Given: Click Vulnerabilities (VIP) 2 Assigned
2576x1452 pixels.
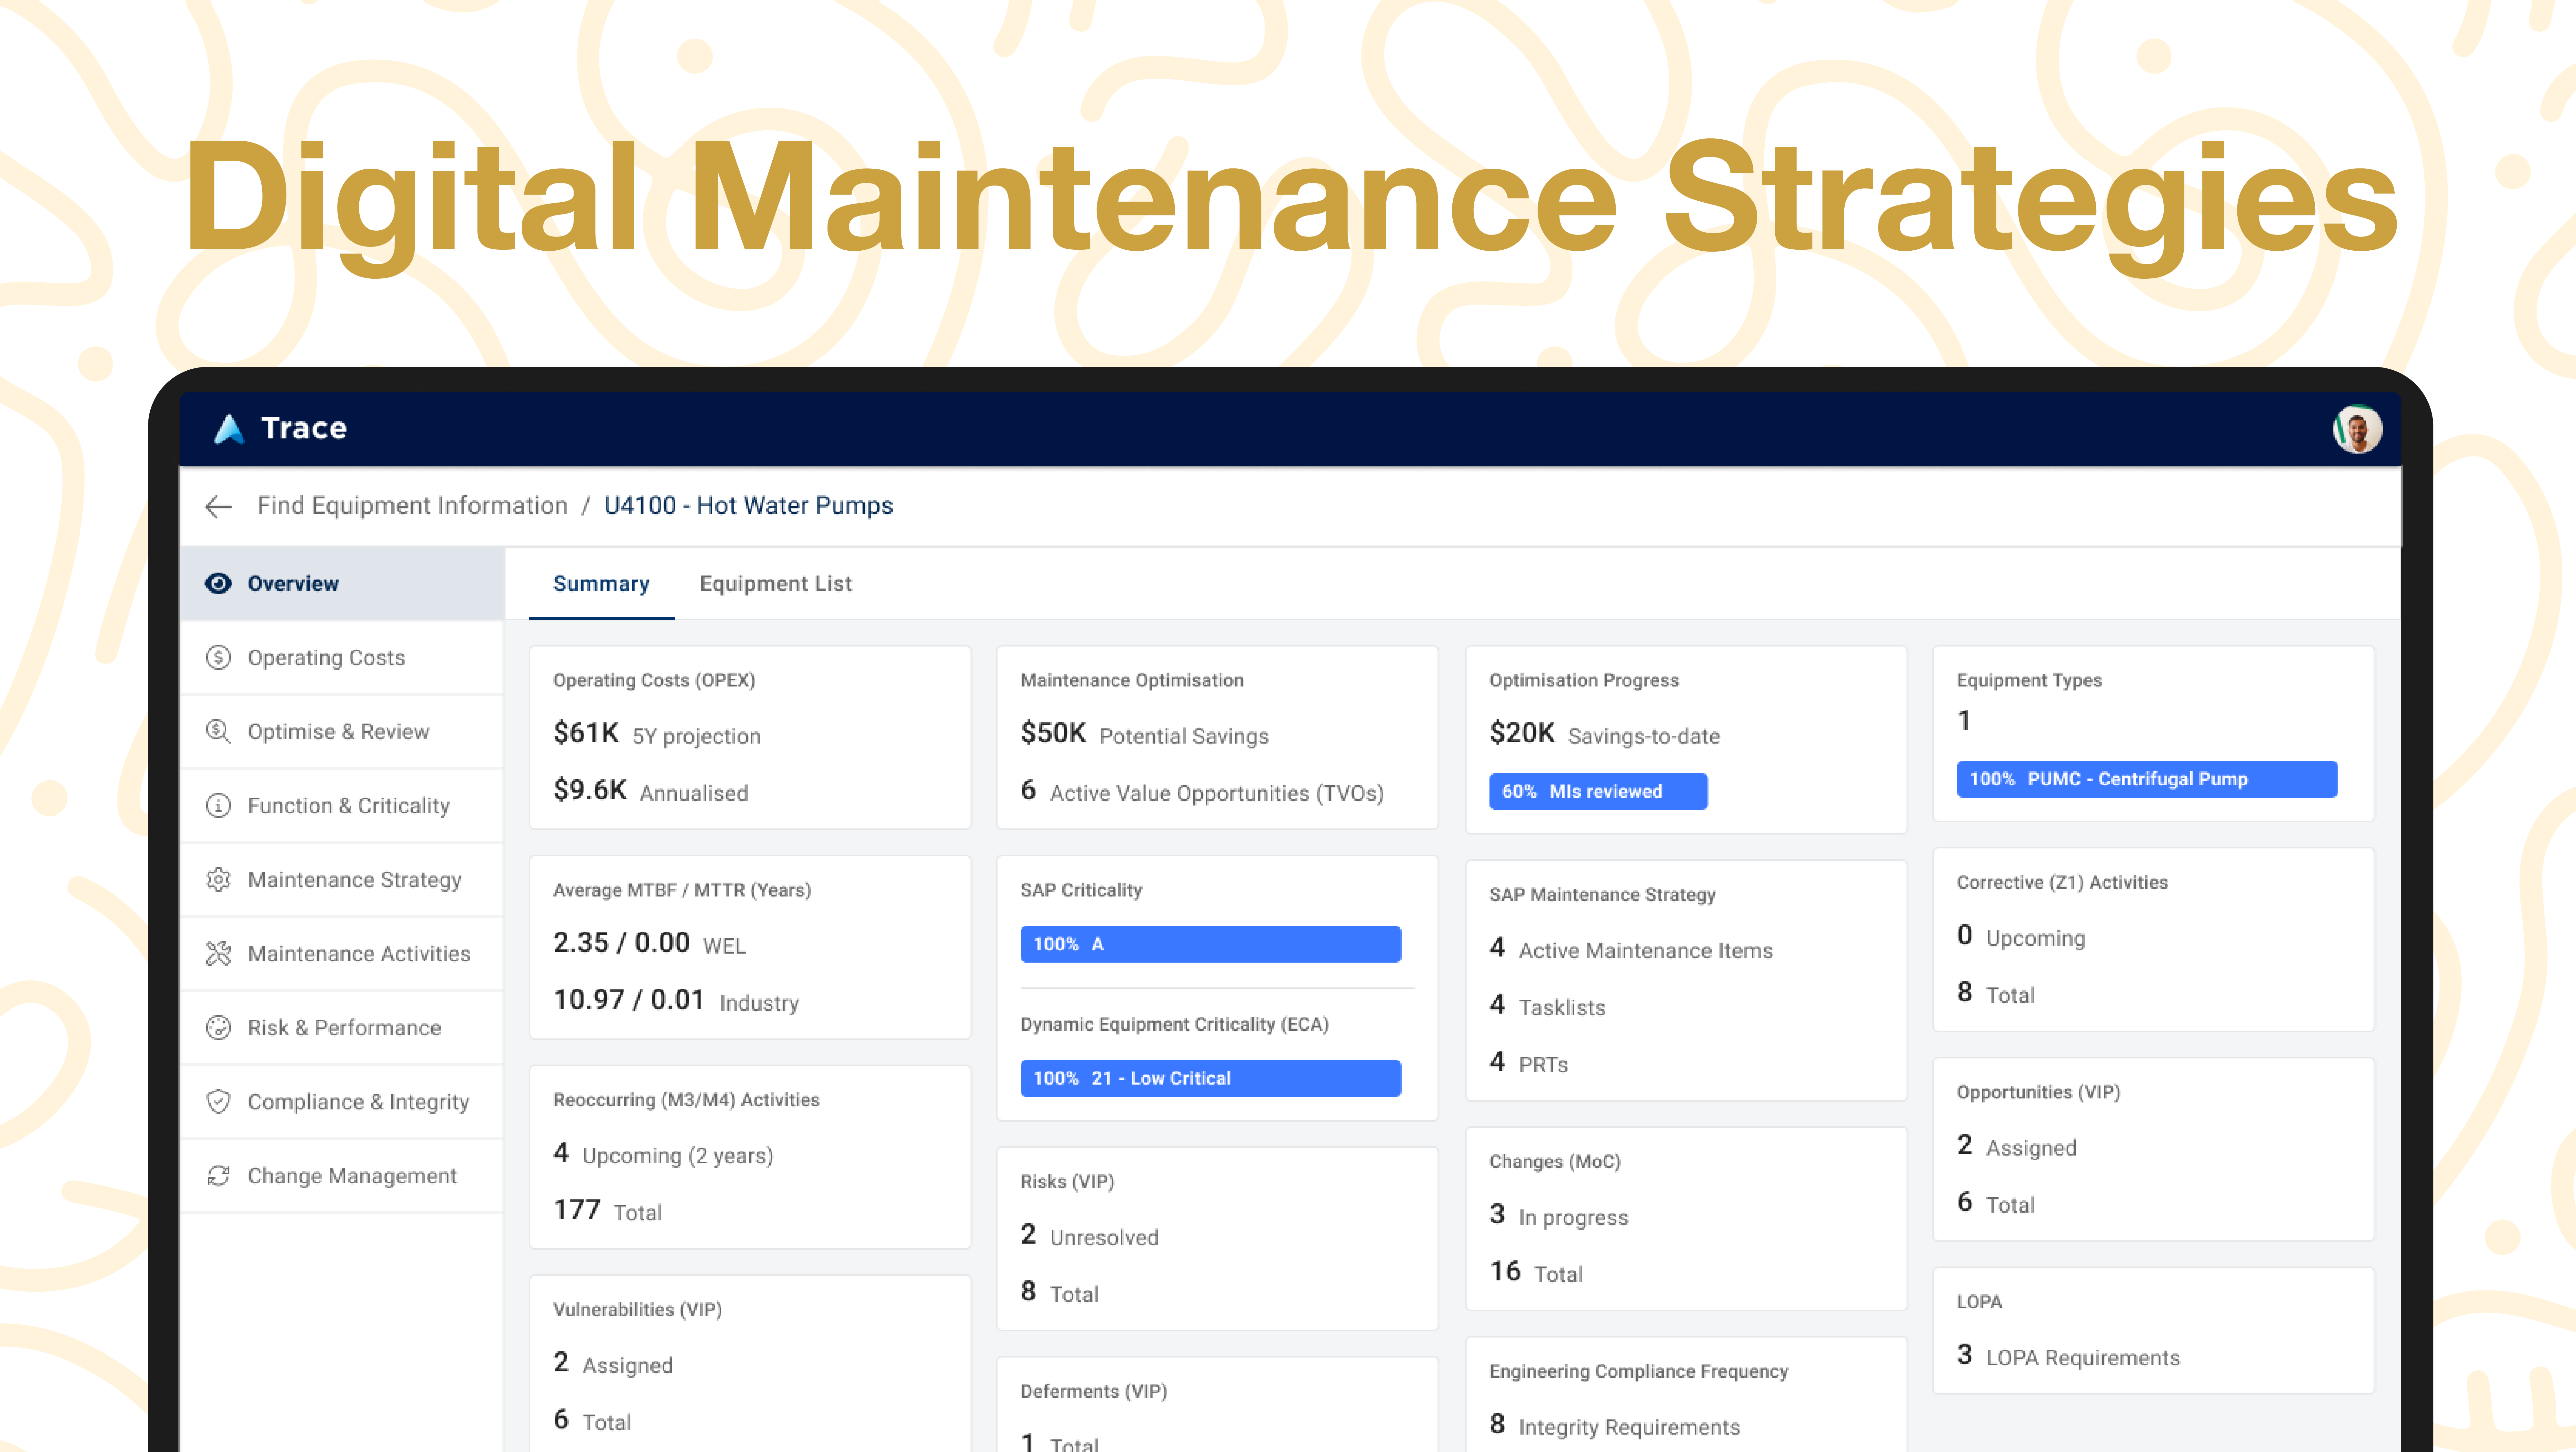Looking at the screenshot, I should pos(613,1364).
